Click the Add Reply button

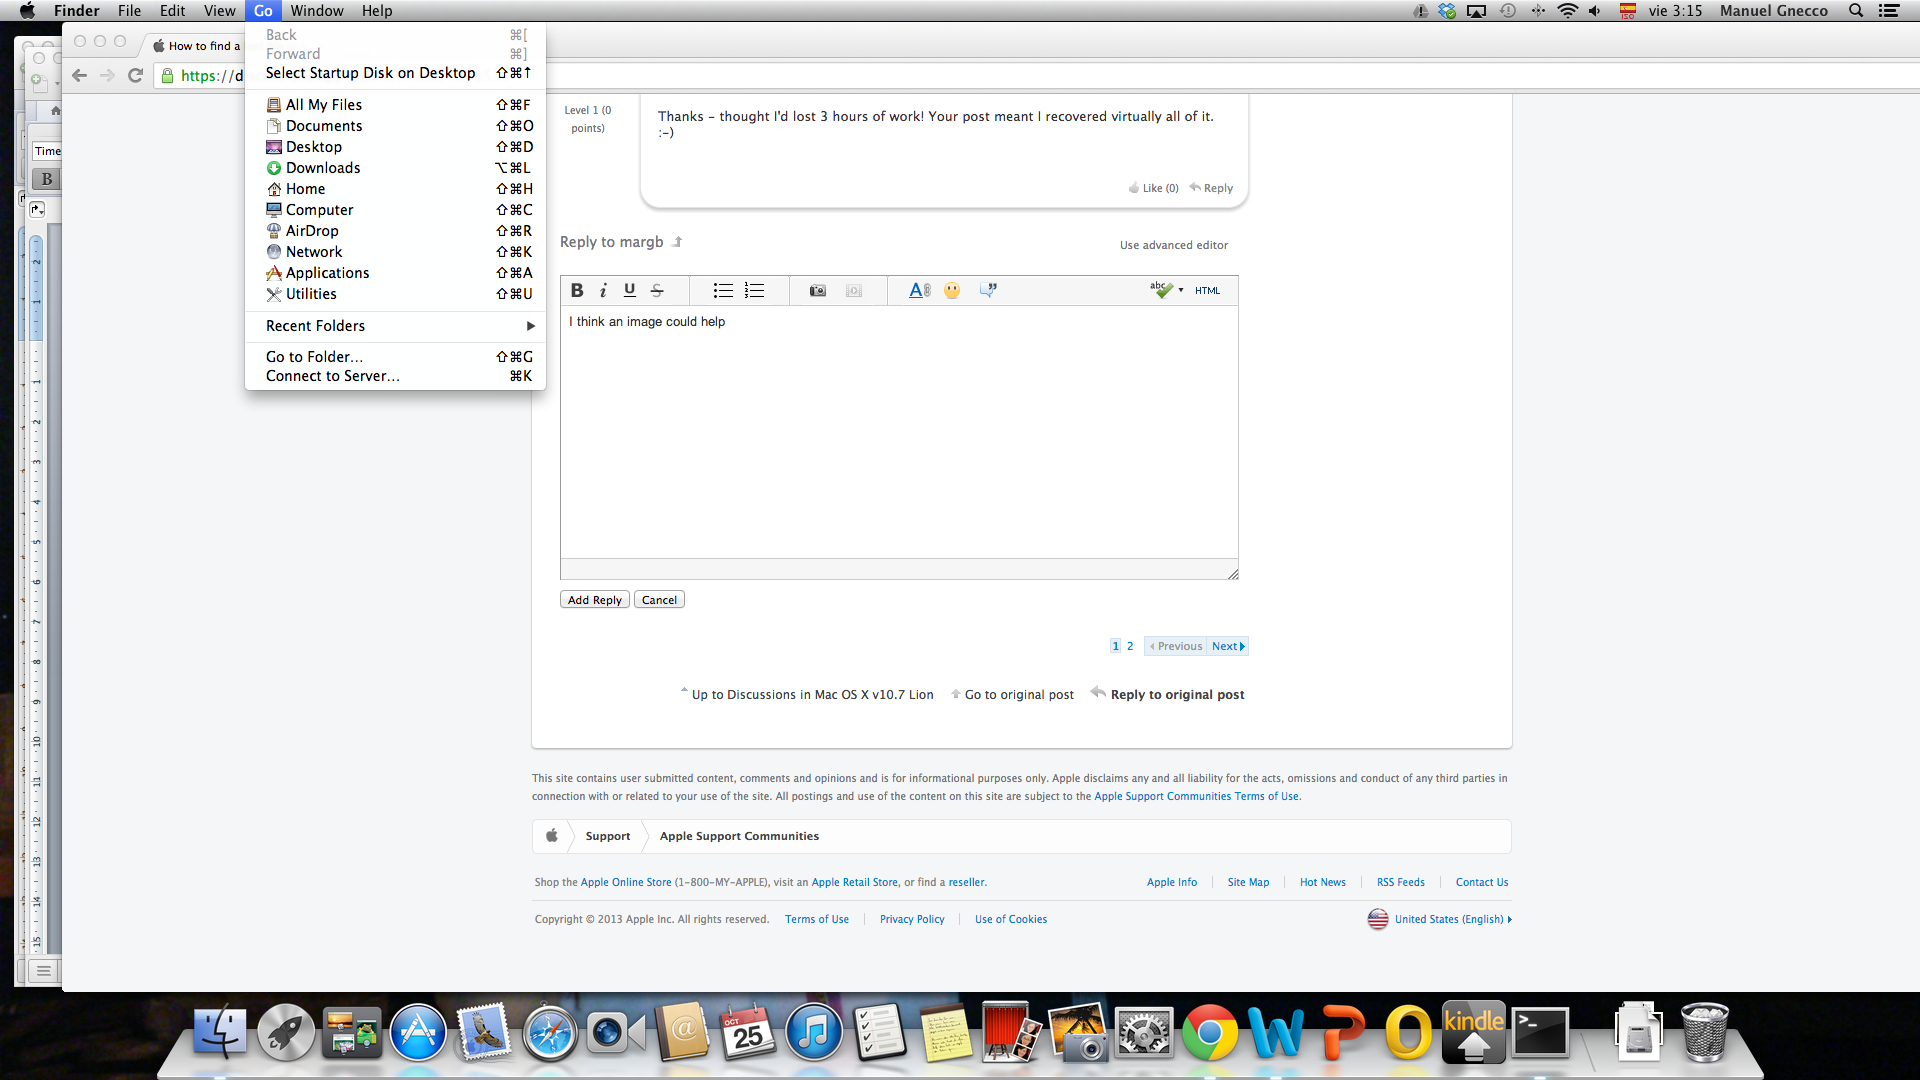click(594, 600)
